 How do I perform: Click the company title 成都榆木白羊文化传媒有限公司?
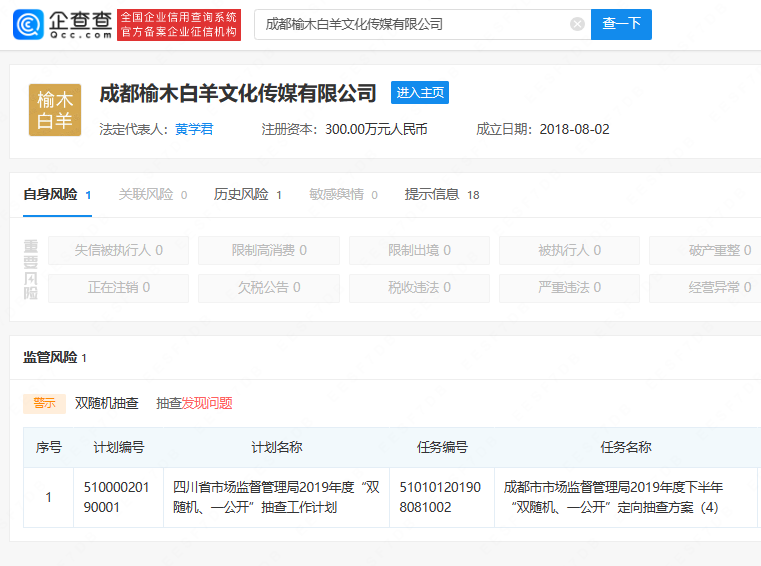click(238, 93)
